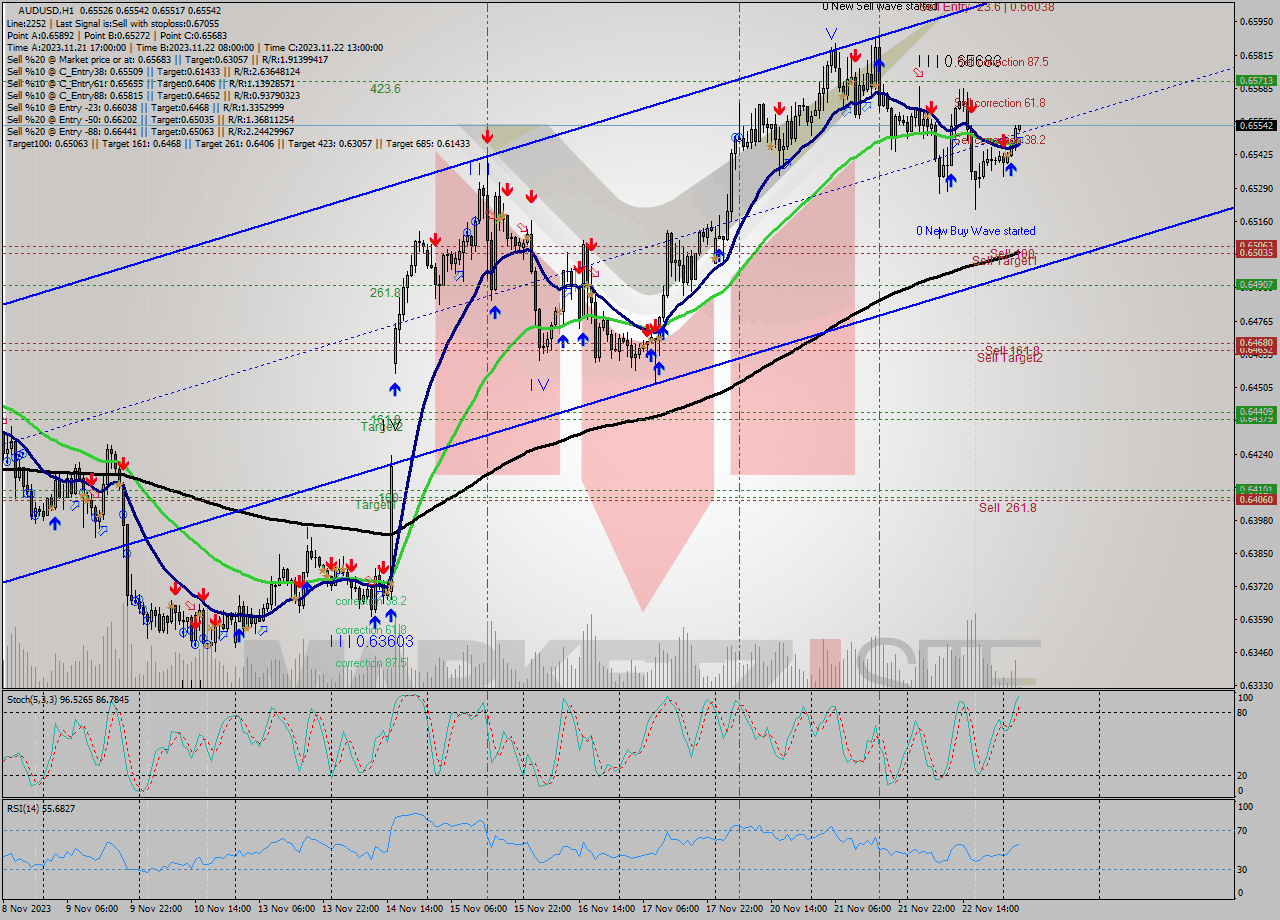Click the green price tag 0.64907
Viewport: 1280px width, 920px height.
(1256, 284)
